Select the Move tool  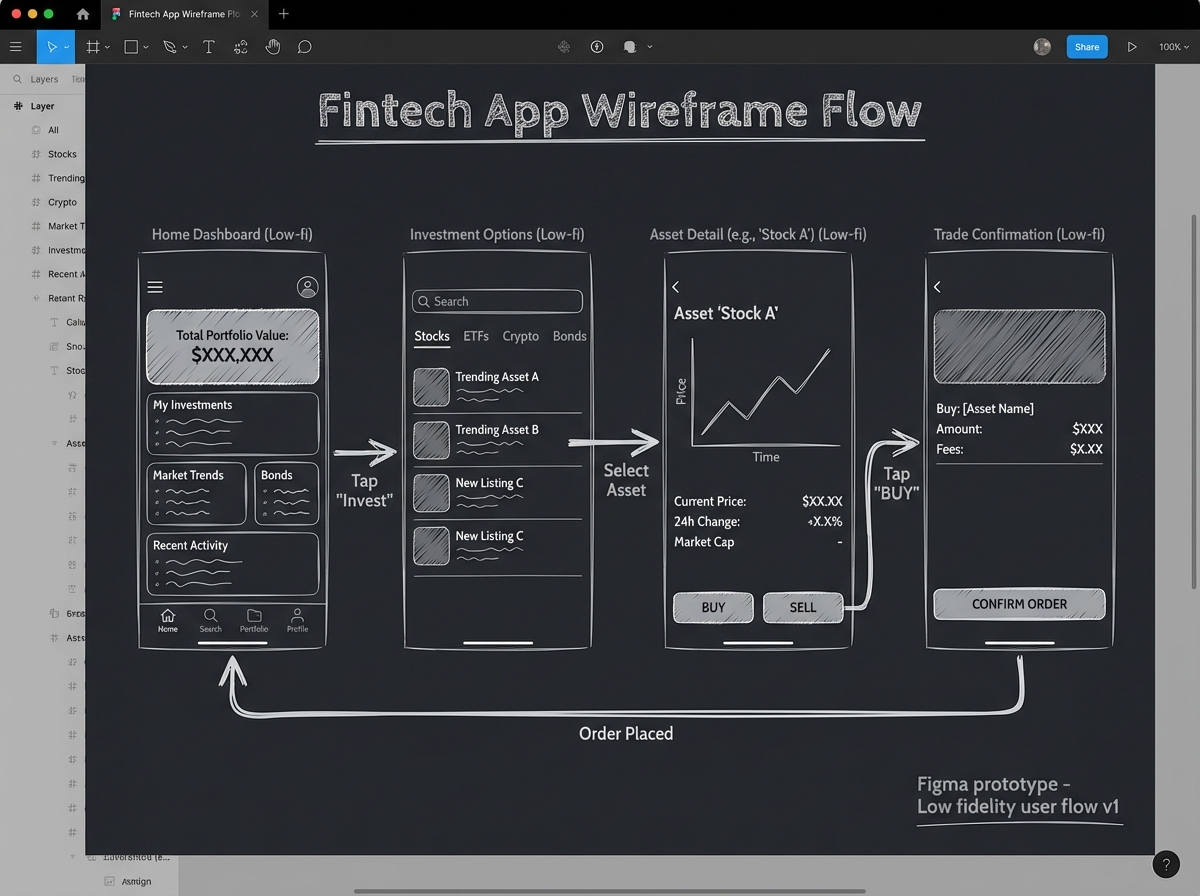coord(52,46)
